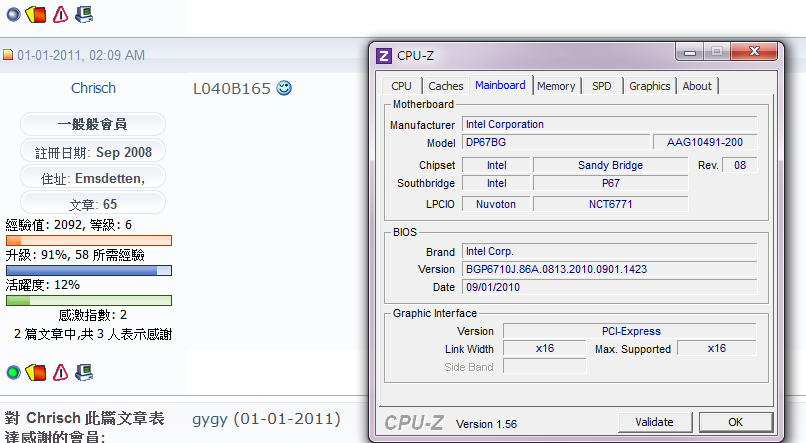The width and height of the screenshot is (806, 443).
Task: Click the OK button in CPU-Z
Action: (x=736, y=422)
